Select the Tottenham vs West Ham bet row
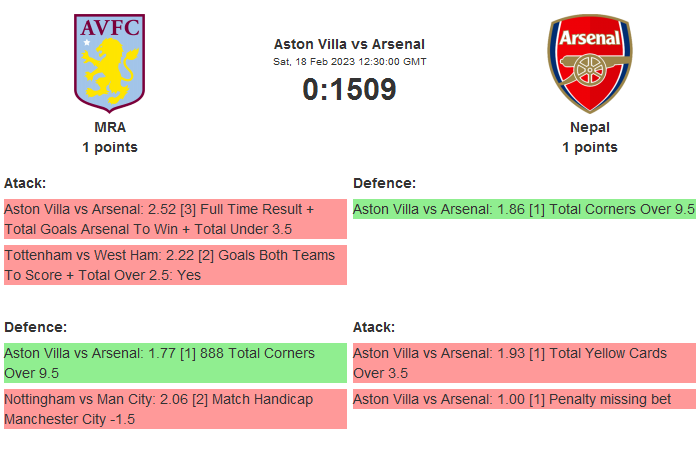700x460 pixels. click(175, 265)
